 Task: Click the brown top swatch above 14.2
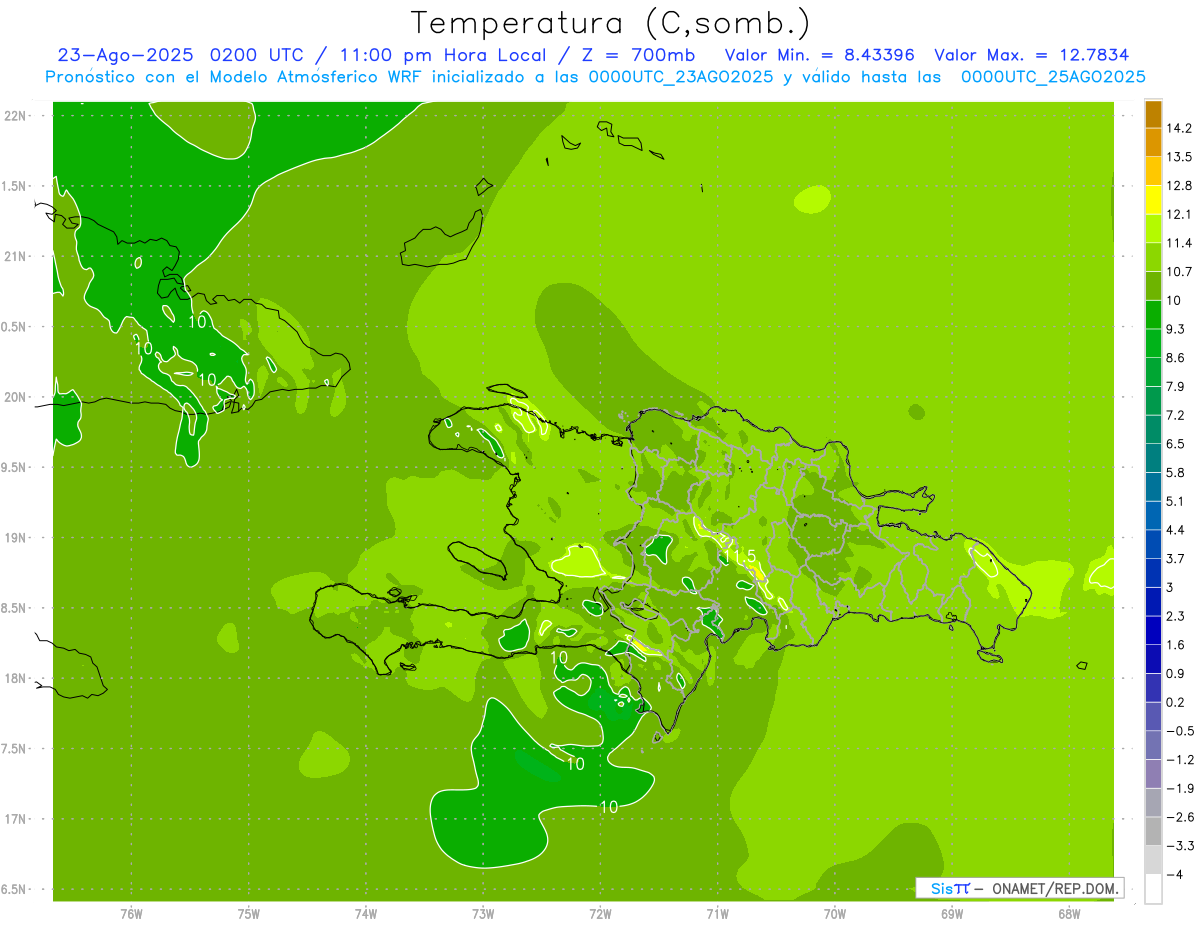(x=1153, y=114)
